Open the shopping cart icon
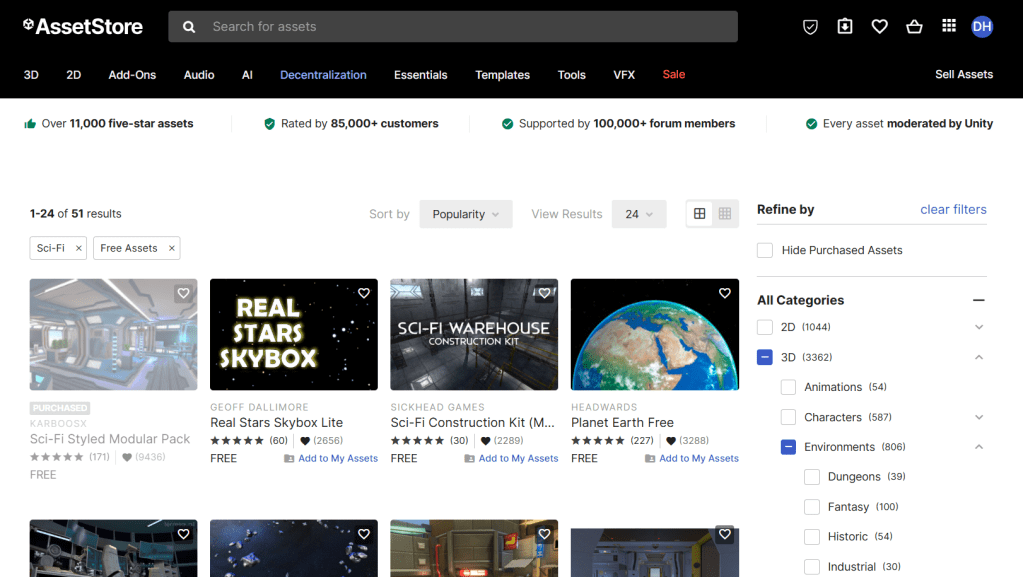Viewport: 1023px width, 577px height. (914, 27)
